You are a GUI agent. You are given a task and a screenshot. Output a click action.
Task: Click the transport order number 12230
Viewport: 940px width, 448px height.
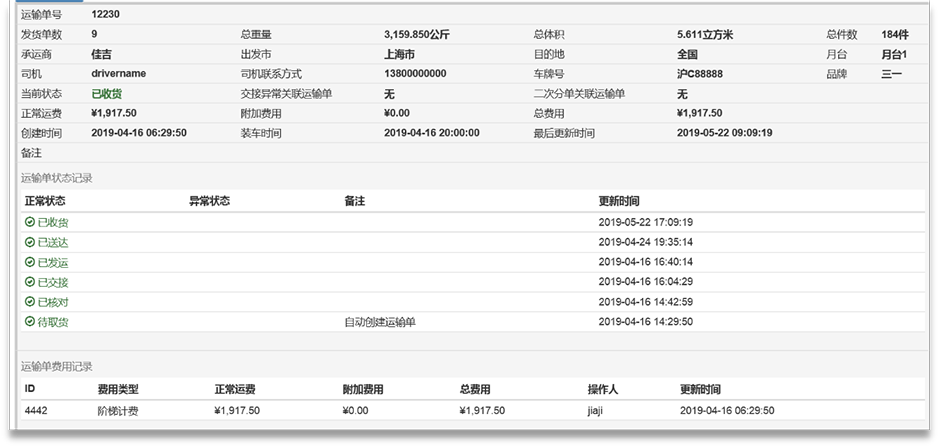coord(105,15)
